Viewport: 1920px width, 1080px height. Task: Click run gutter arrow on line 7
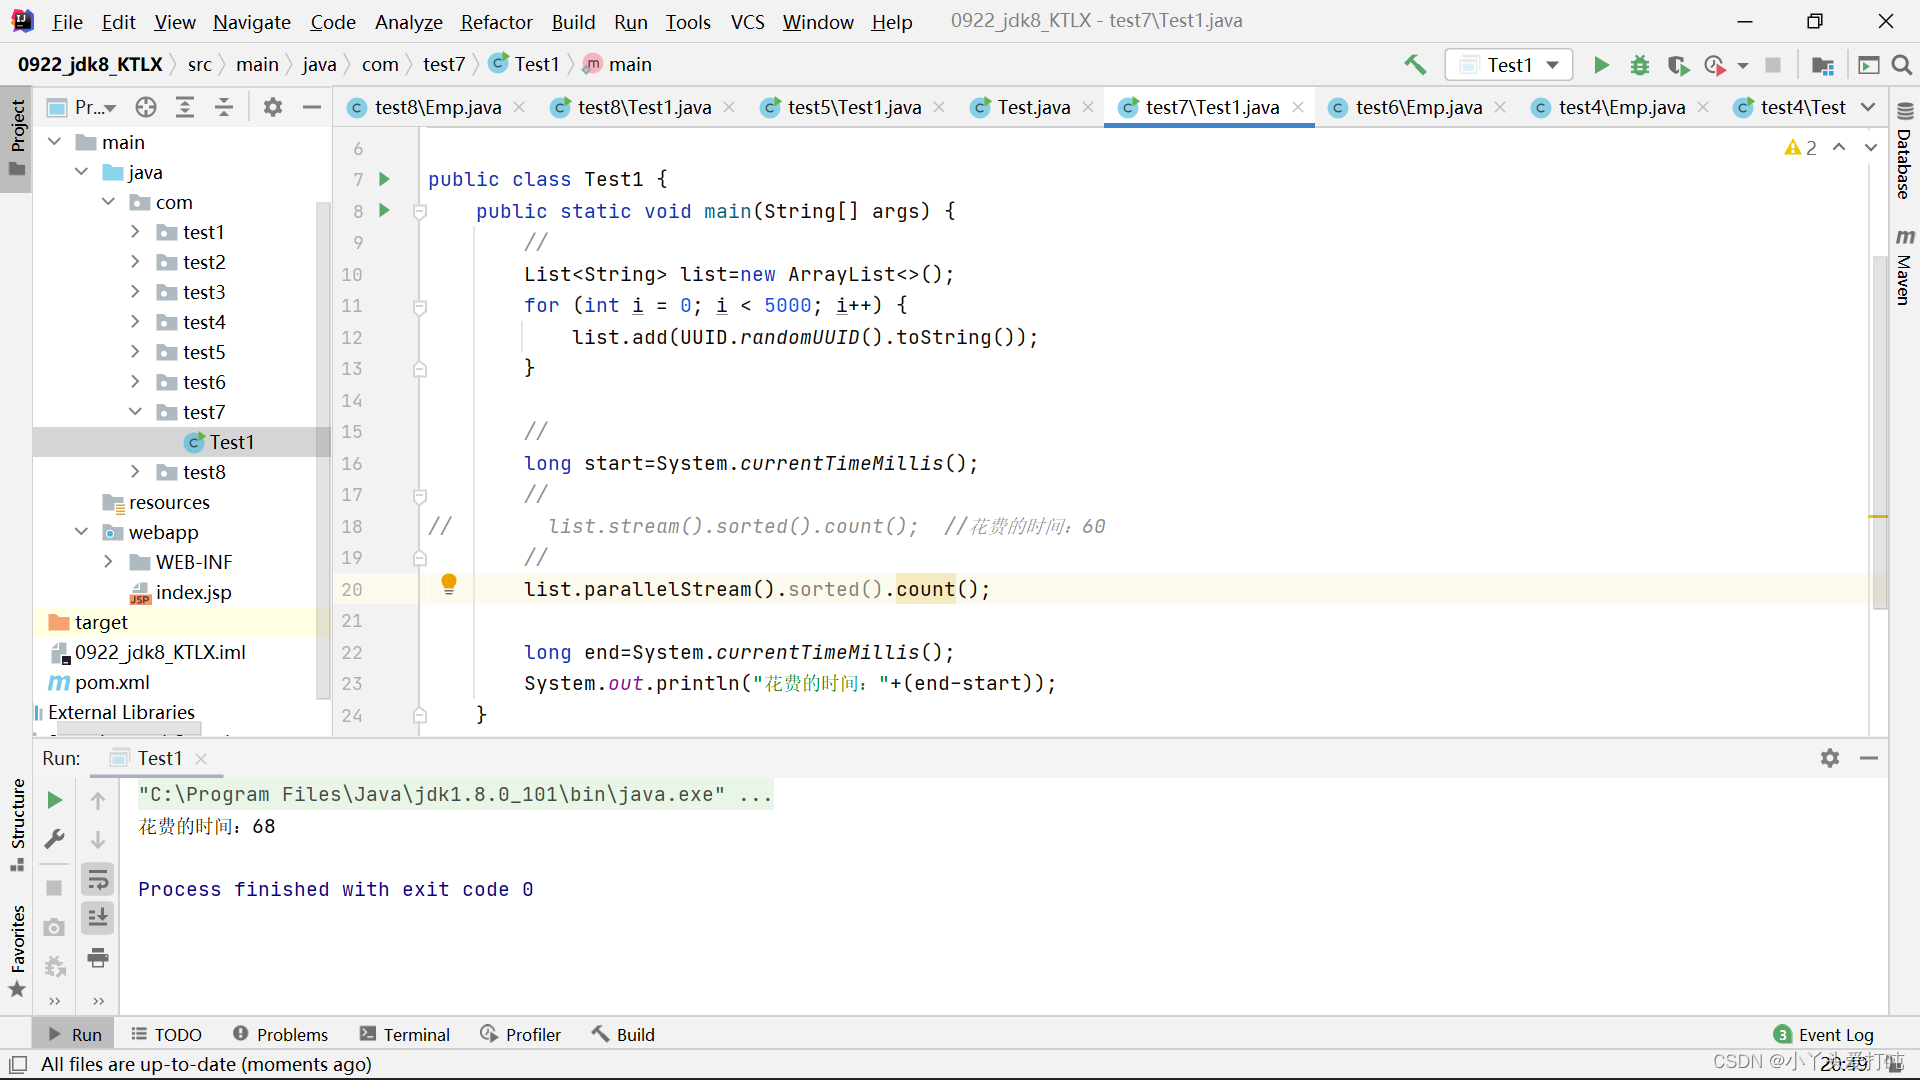384,179
